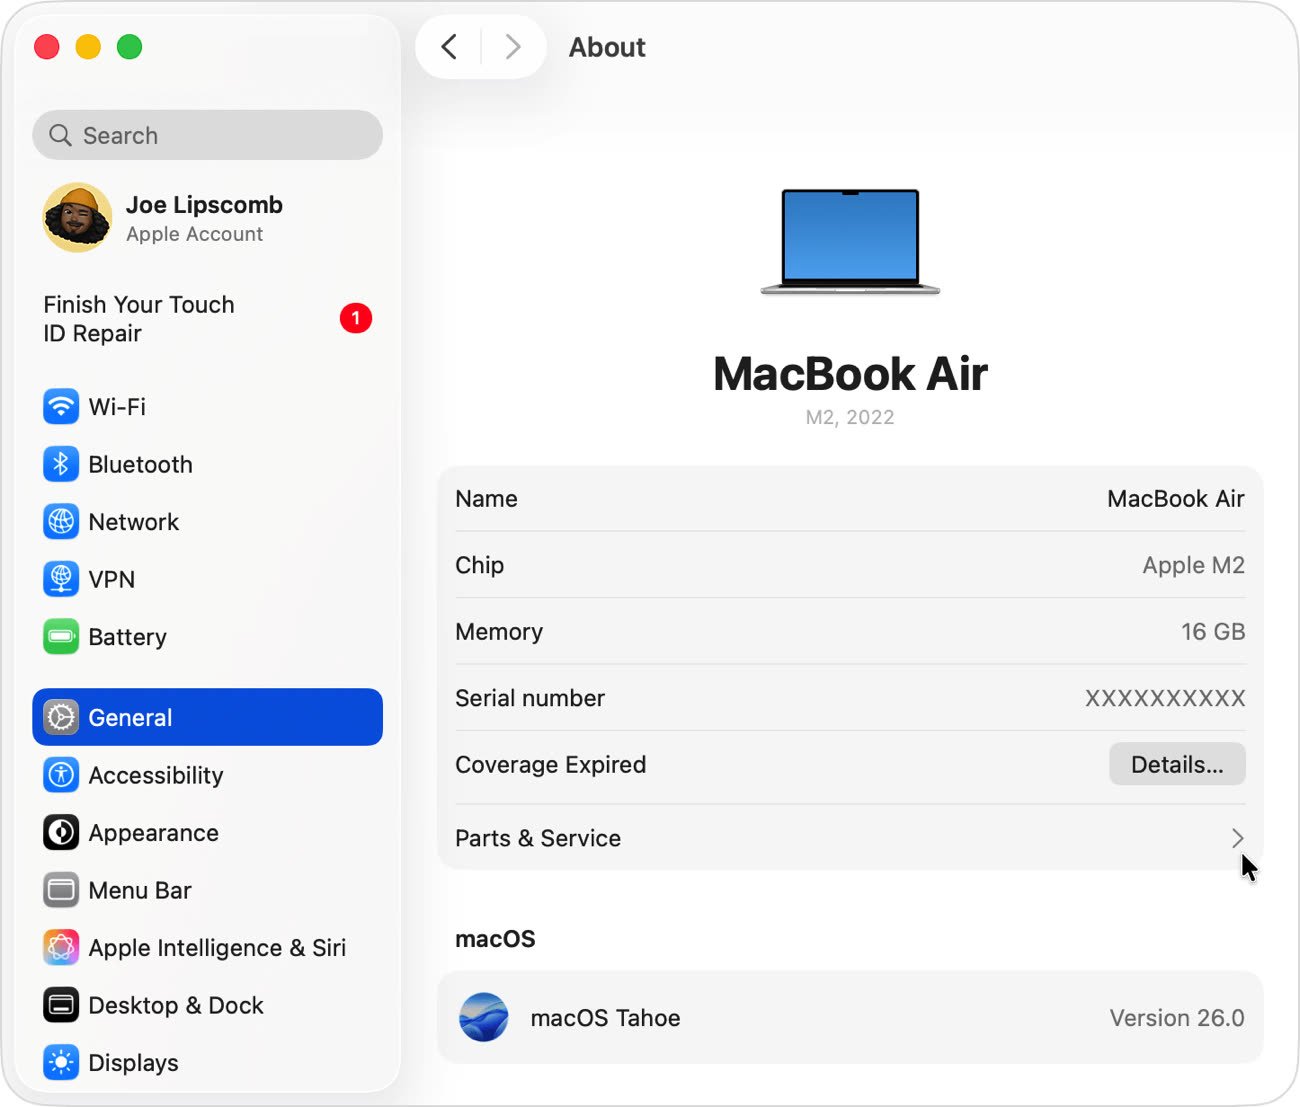This screenshot has width=1300, height=1107.
Task: Click the Version 26.0 text
Action: point(1176,1017)
